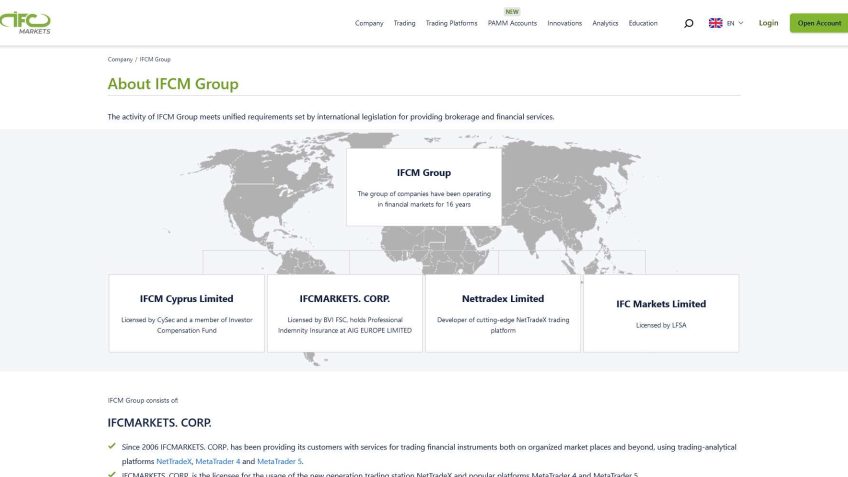Click the Login link
Image resolution: width=848 pixels, height=477 pixels.
tap(768, 23)
